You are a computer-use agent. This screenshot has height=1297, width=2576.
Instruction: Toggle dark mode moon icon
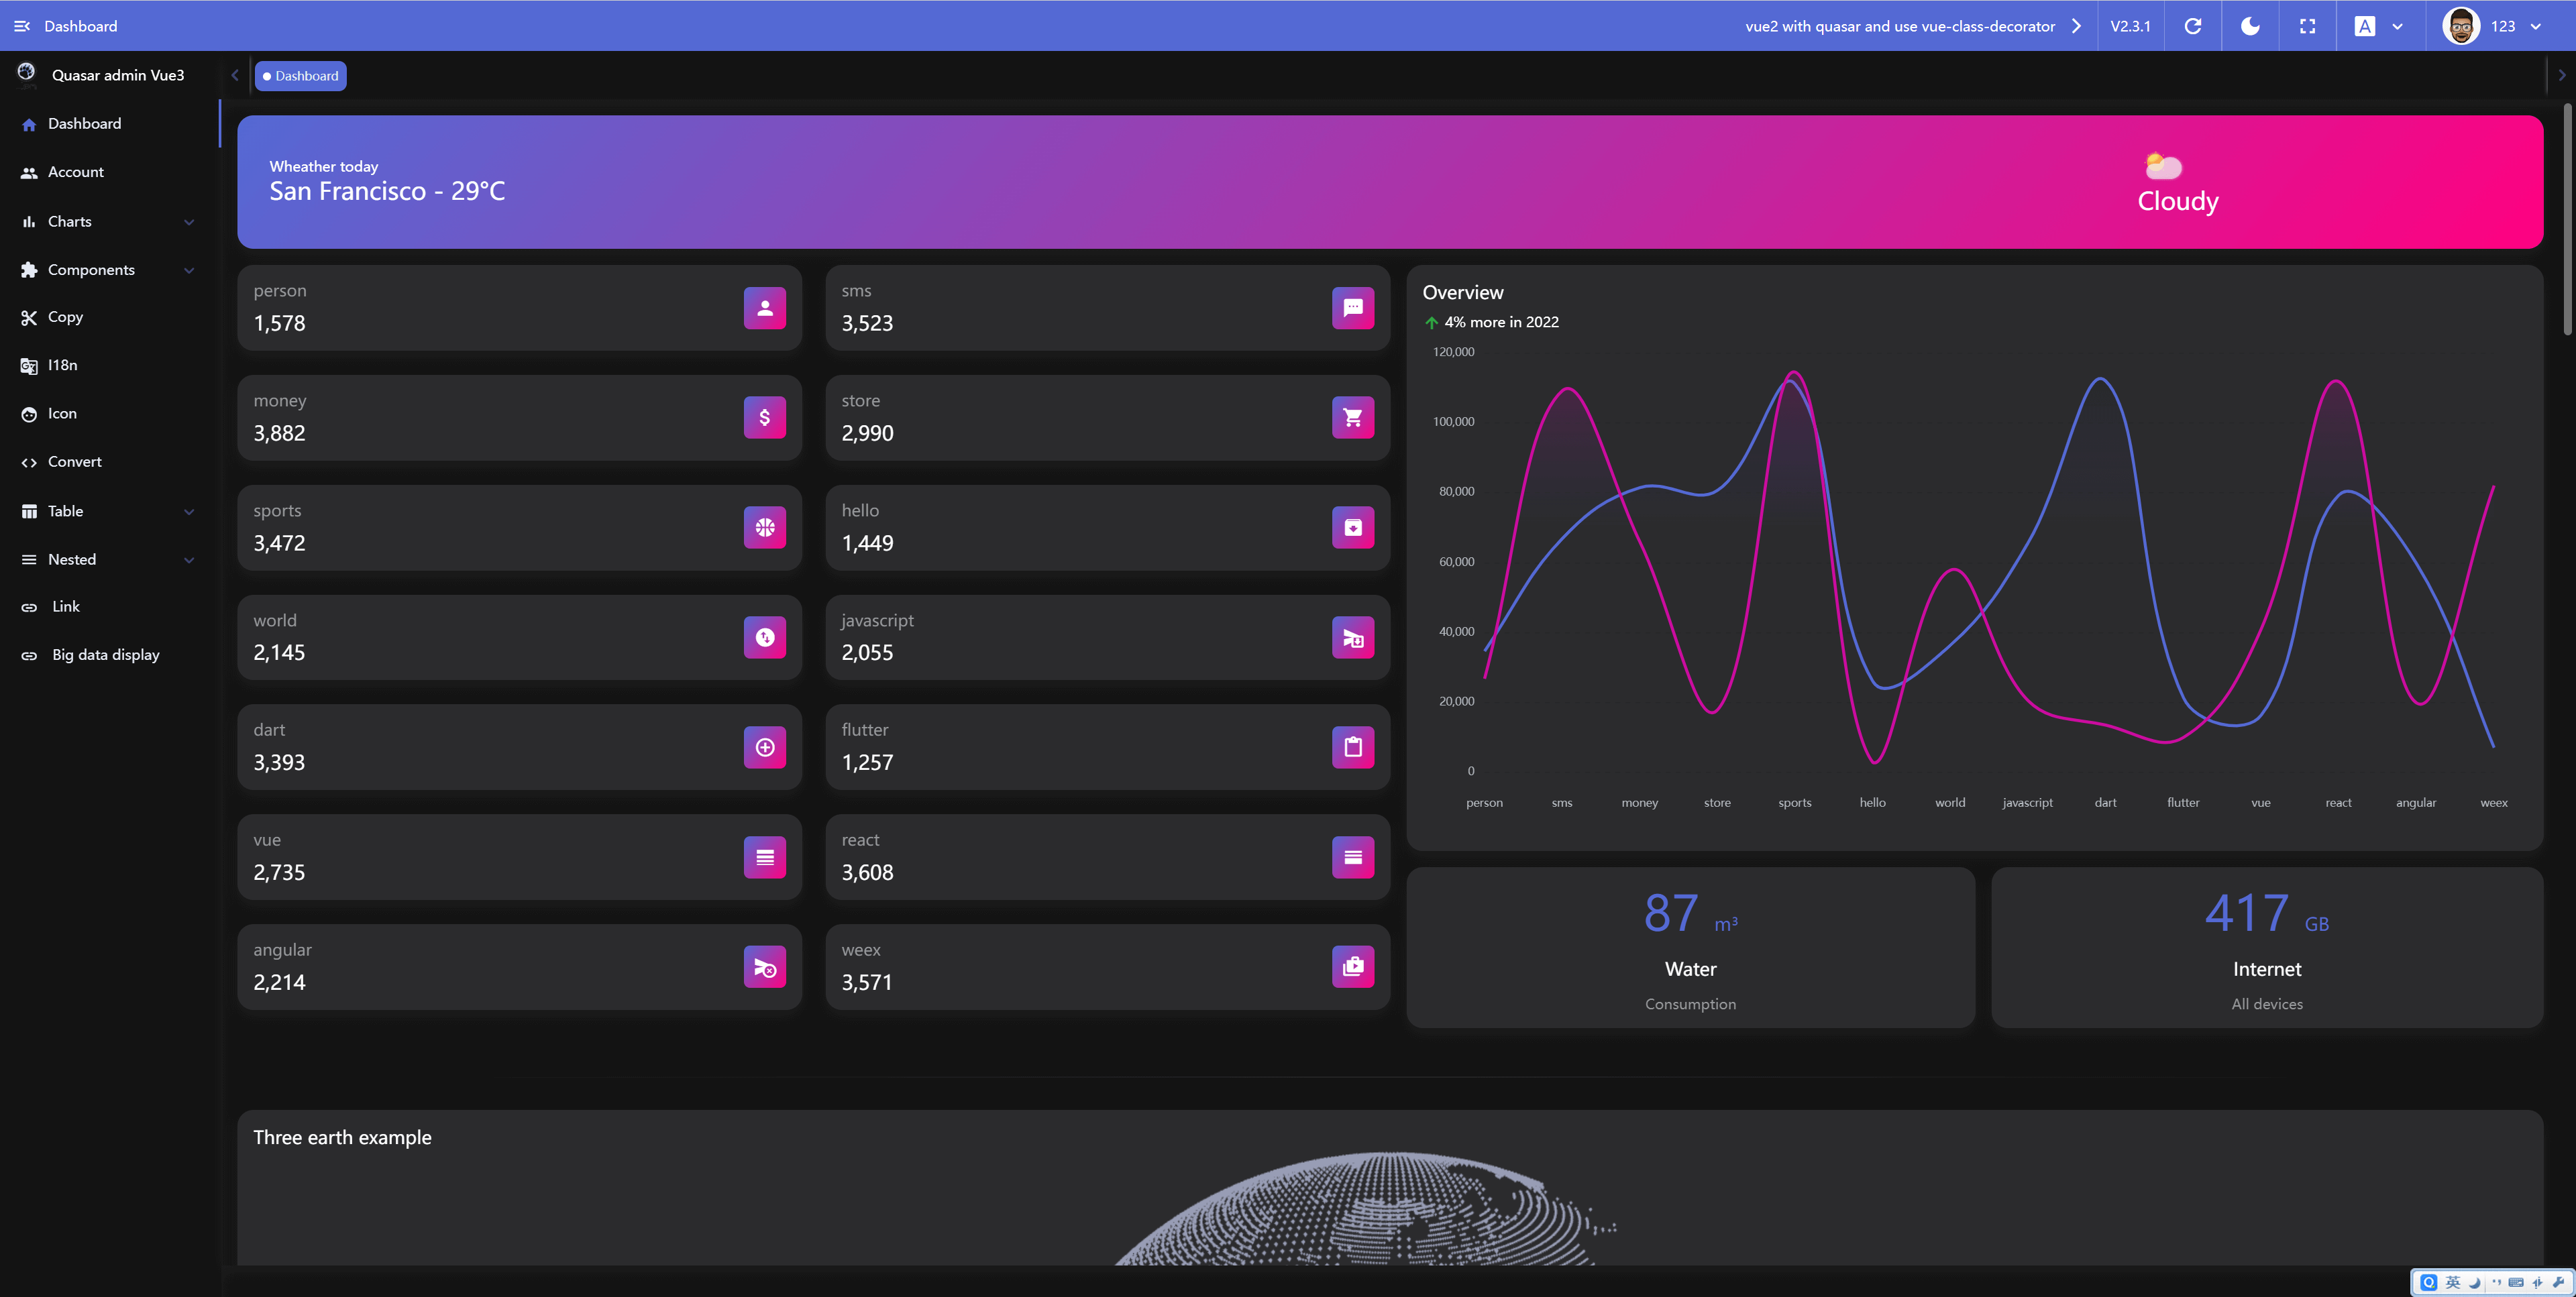(2249, 26)
